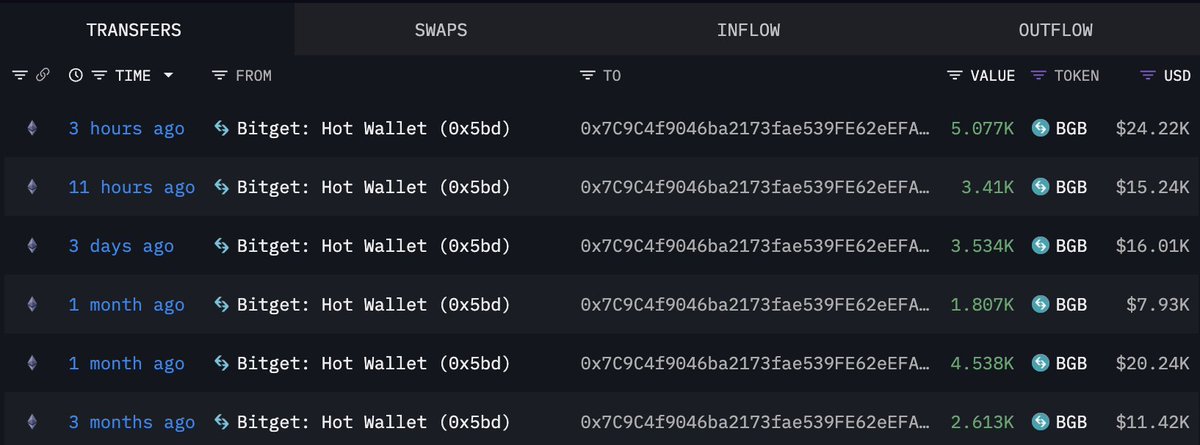Open the 3 hours ago transaction link
The width and height of the screenshot is (1200, 445).
[x=126, y=128]
